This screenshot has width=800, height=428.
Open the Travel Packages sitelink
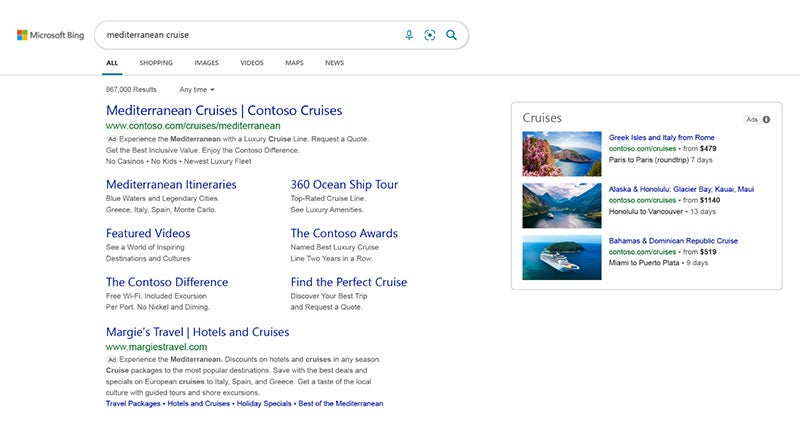[133, 404]
